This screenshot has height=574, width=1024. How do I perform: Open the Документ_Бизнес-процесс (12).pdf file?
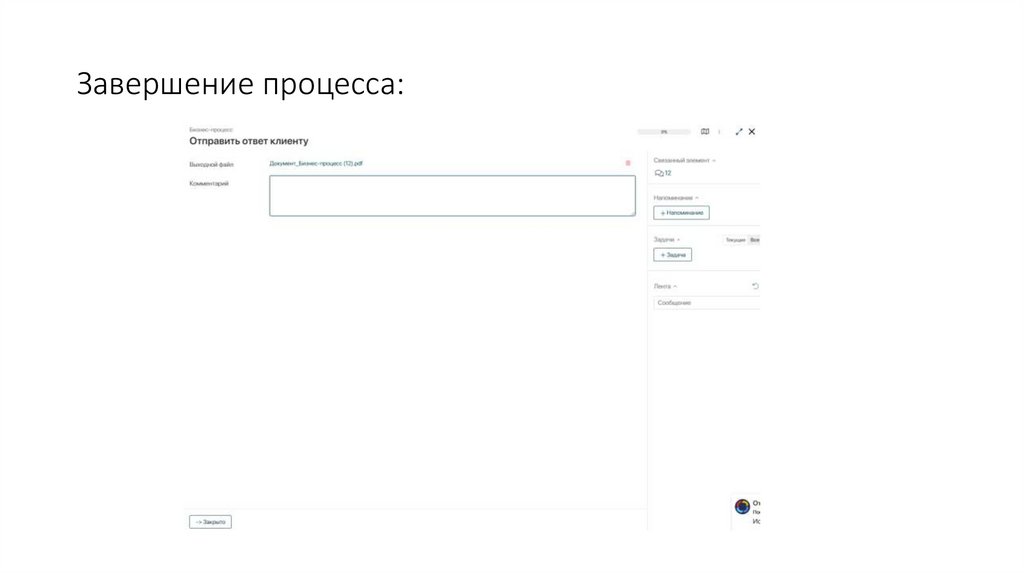tap(316, 163)
